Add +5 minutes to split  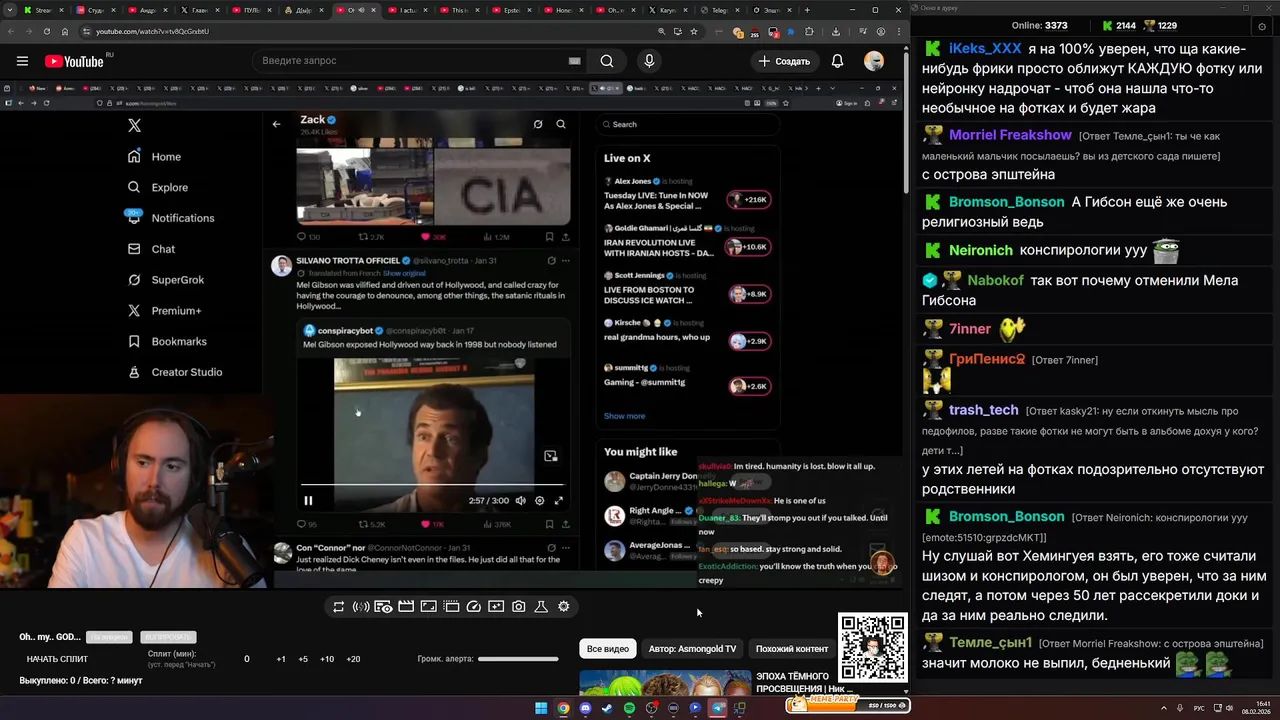coord(304,659)
